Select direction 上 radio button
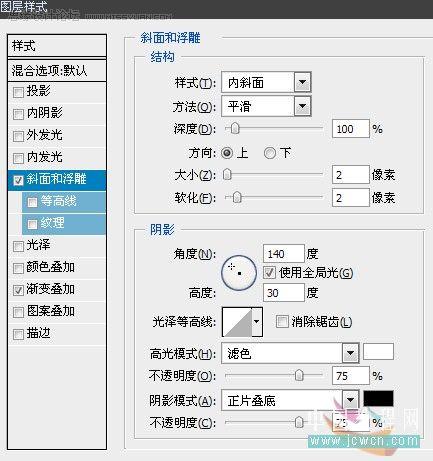Screen dimensions: 433x461 tap(227, 153)
